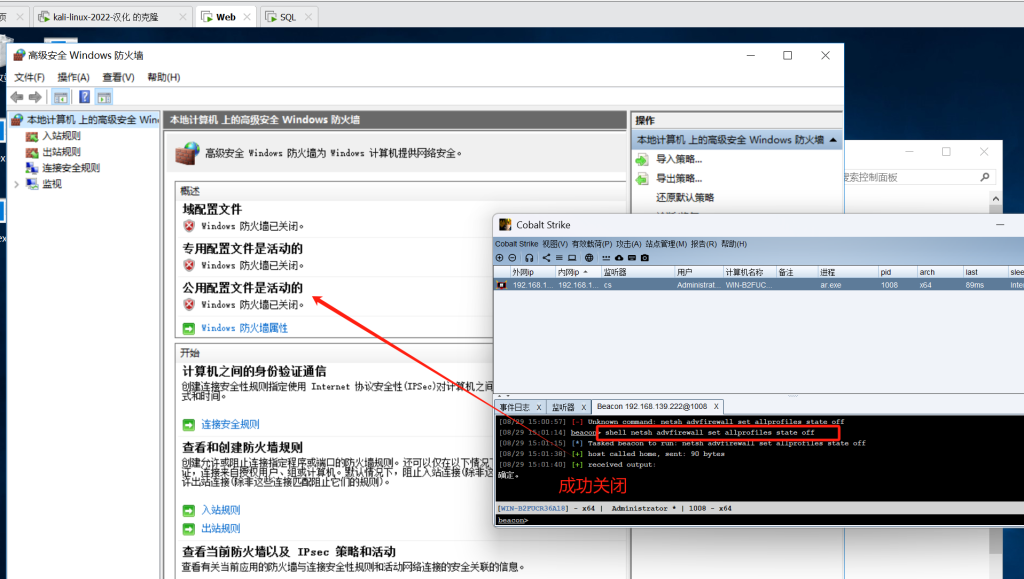Open the 入站规则 link in overview

221,510
